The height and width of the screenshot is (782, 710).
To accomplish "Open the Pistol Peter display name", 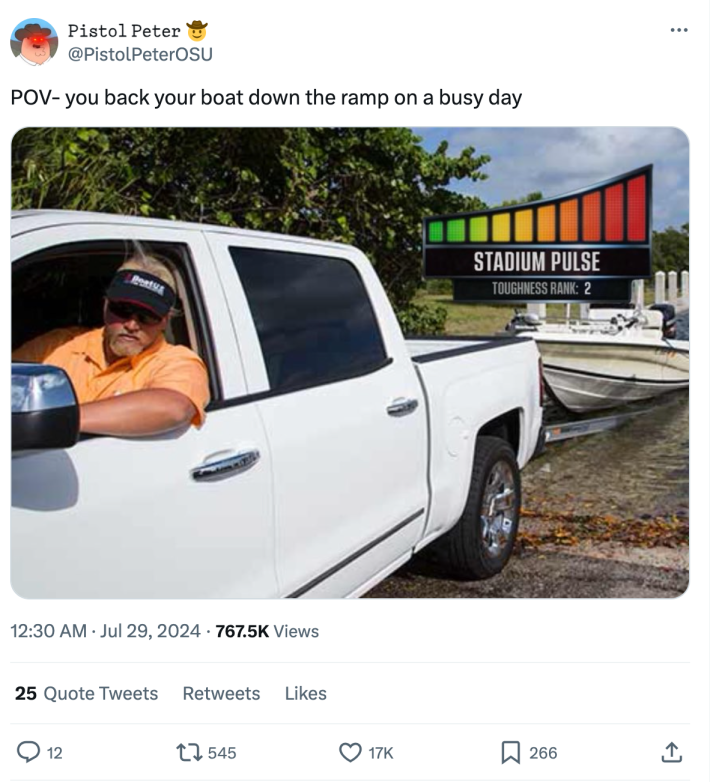I will (124, 30).
